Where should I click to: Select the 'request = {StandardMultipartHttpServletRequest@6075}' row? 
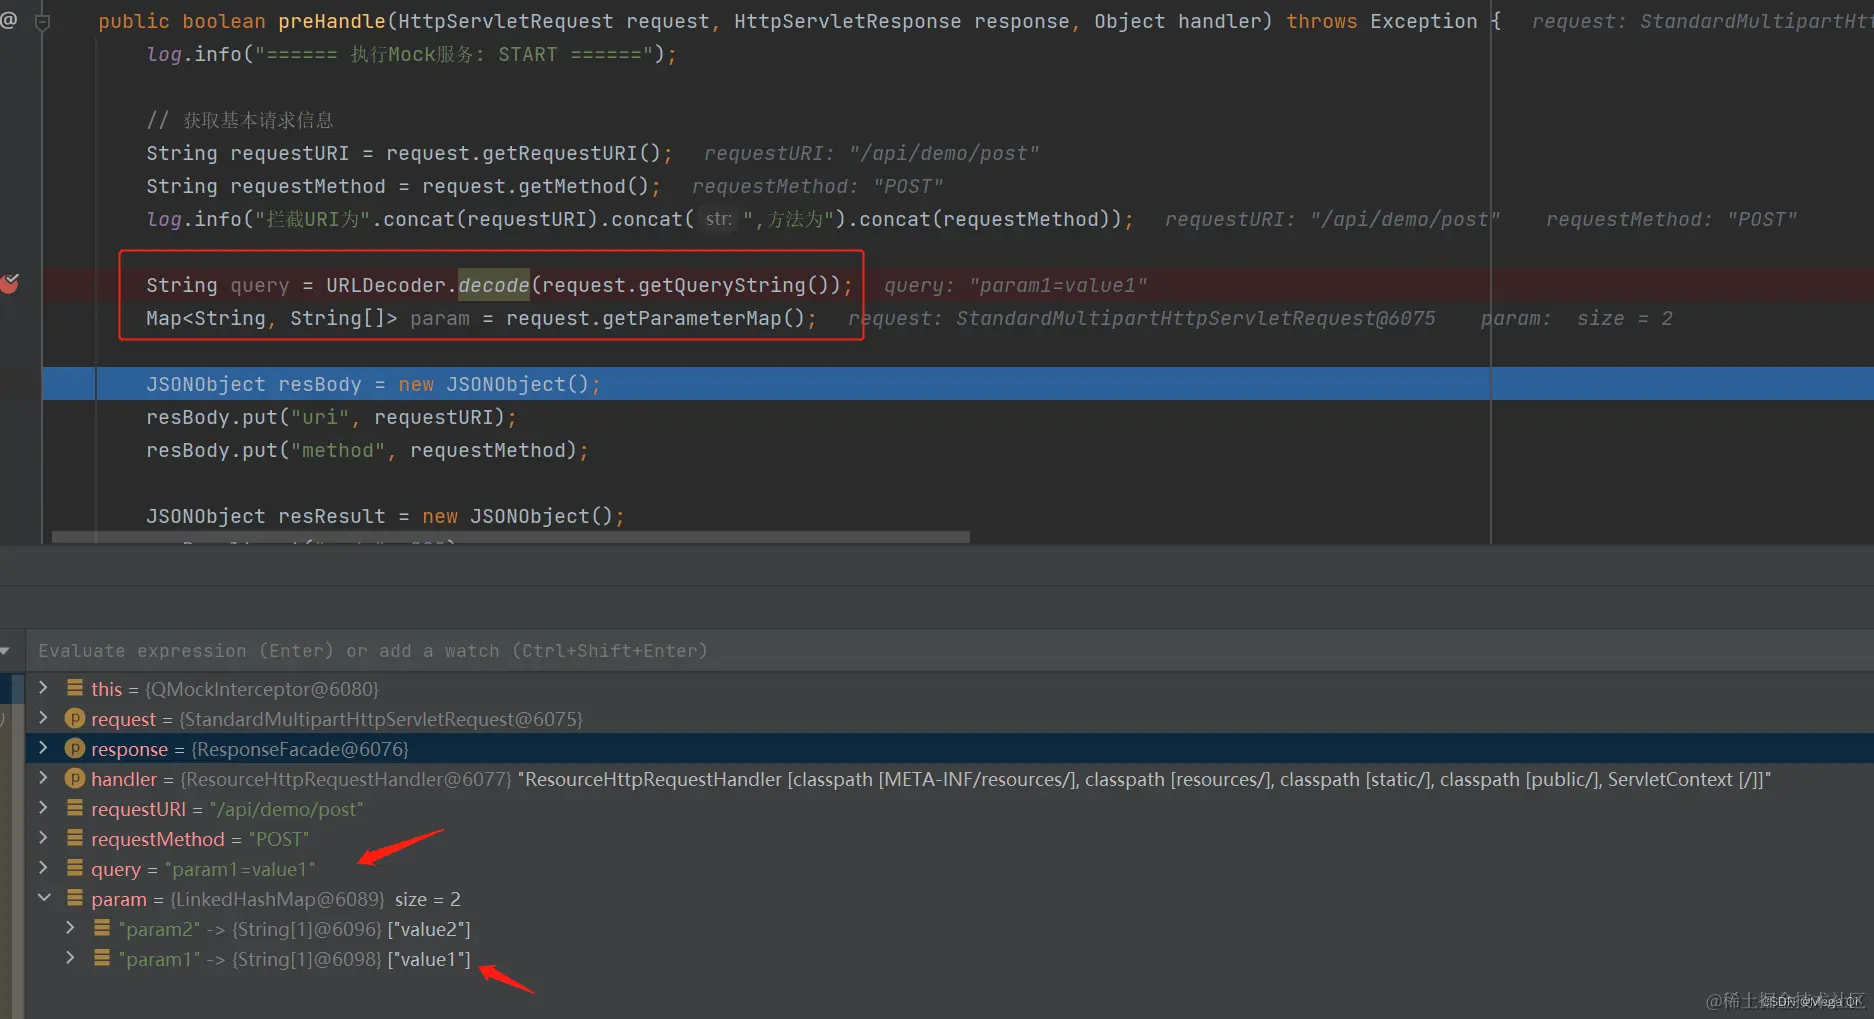948,719
